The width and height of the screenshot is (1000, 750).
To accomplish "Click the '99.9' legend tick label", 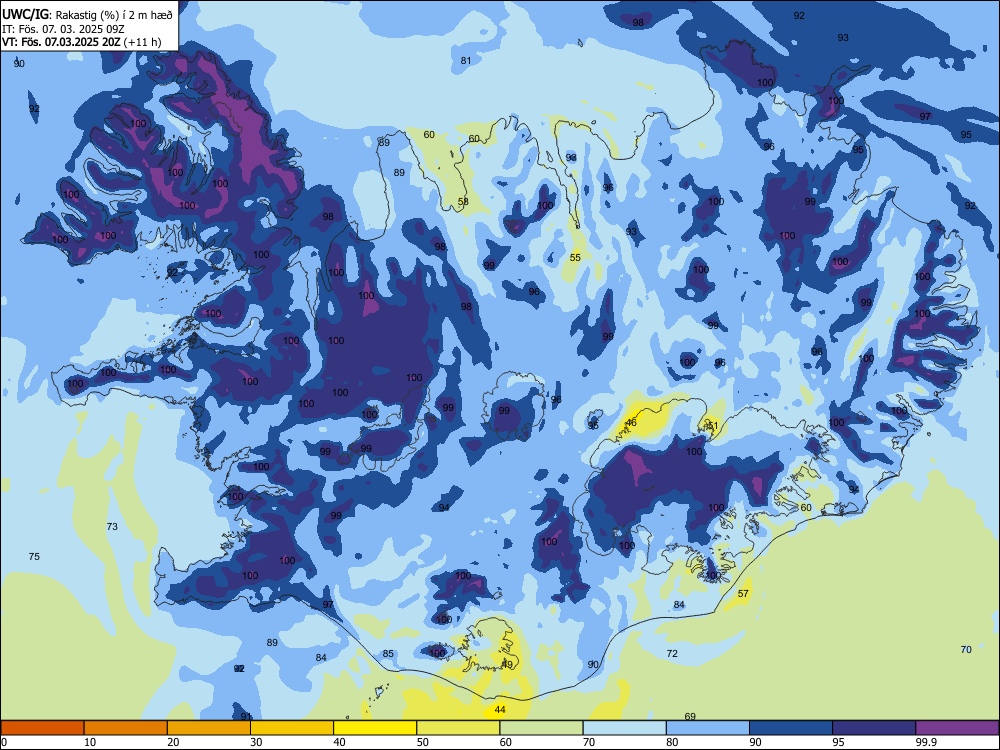I will 926,742.
